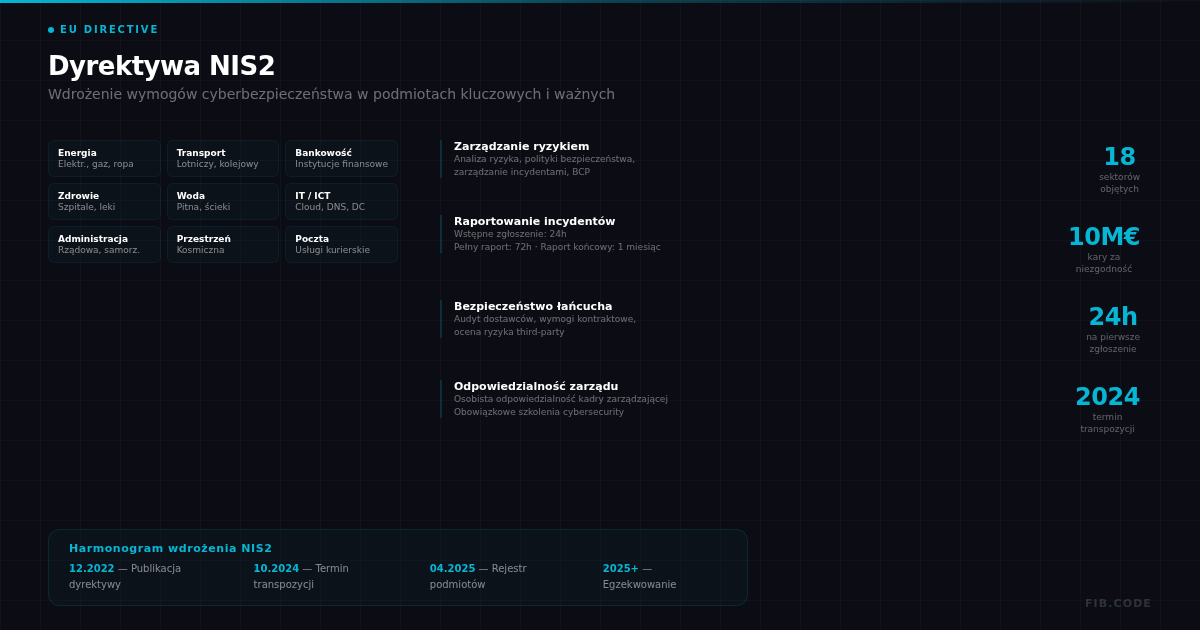Click the 18 sektorów statistic
This screenshot has width=1200, height=630.
[1119, 168]
